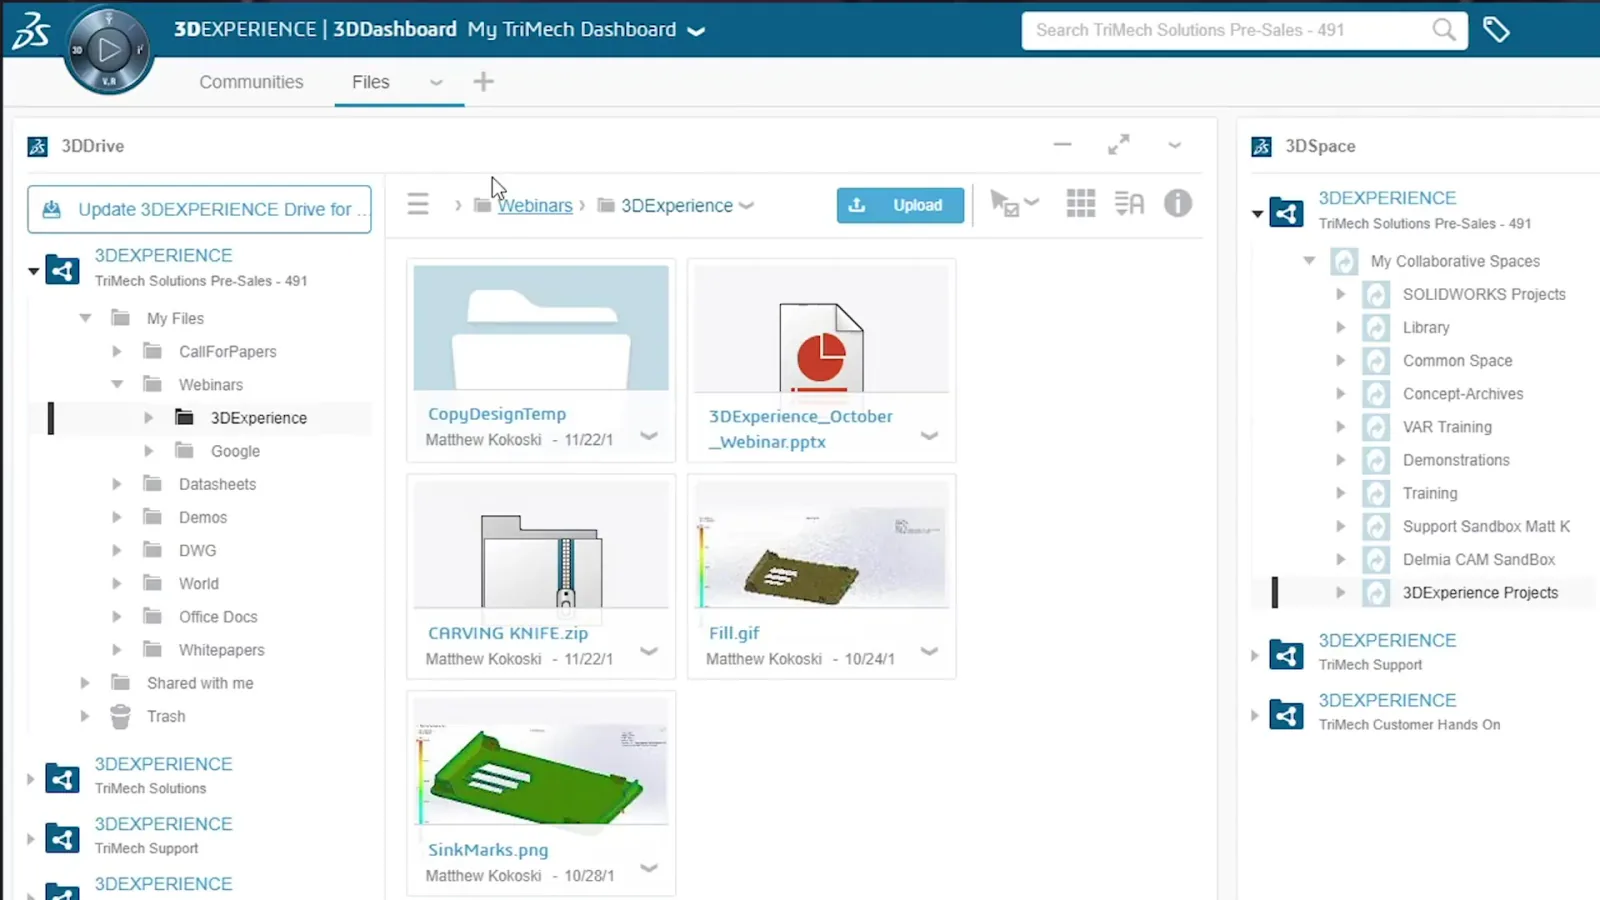1600x900 pixels.
Task: Expand CARVING KNIFE.zip card options chevron
Action: tap(649, 651)
